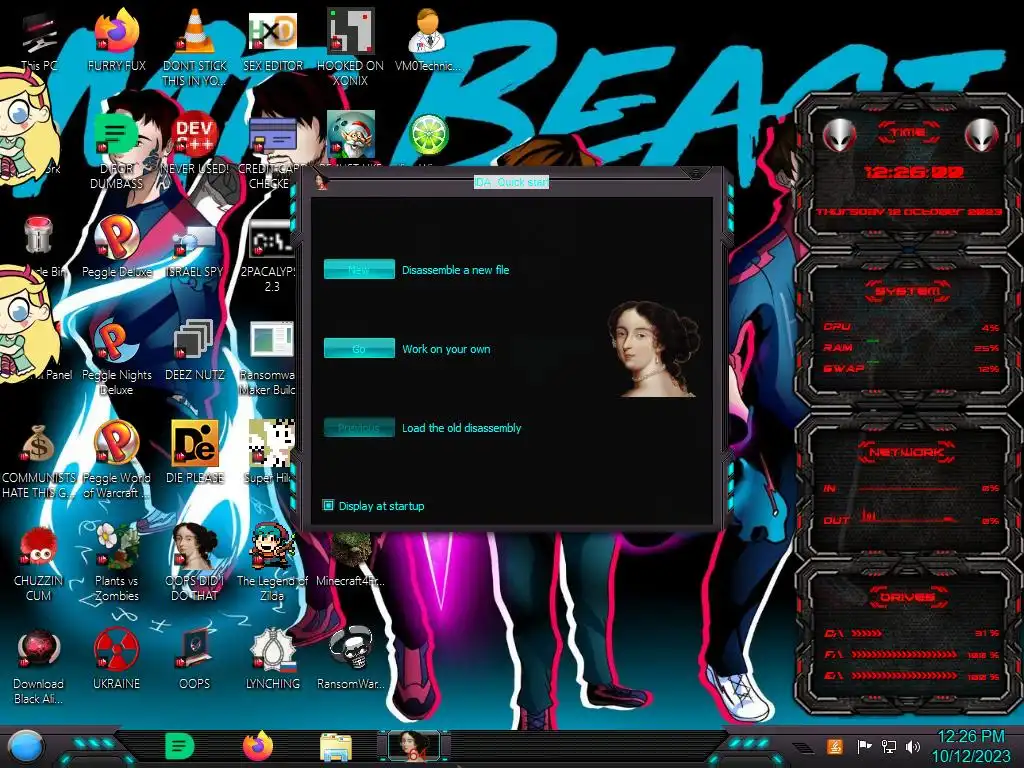Click the TIME gadget digital clock
This screenshot has height=768, width=1024.
pos(914,172)
